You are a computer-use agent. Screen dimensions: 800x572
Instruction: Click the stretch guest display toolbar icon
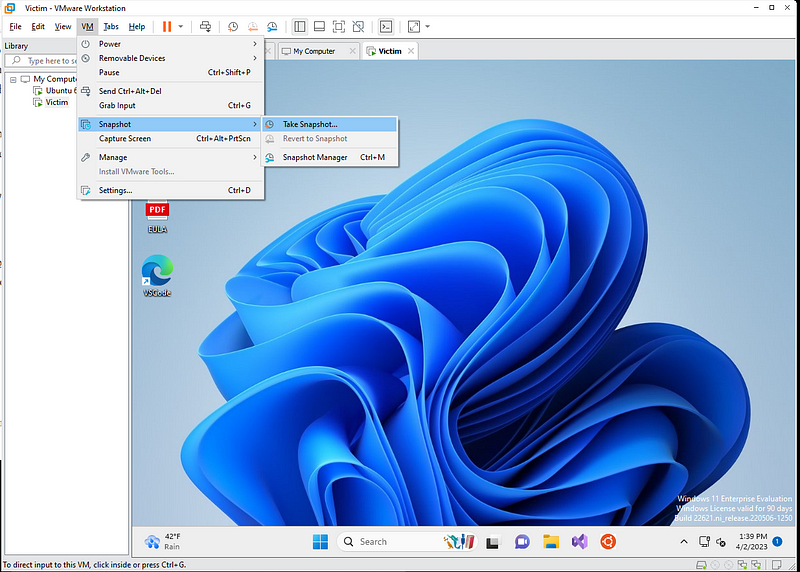coord(414,27)
